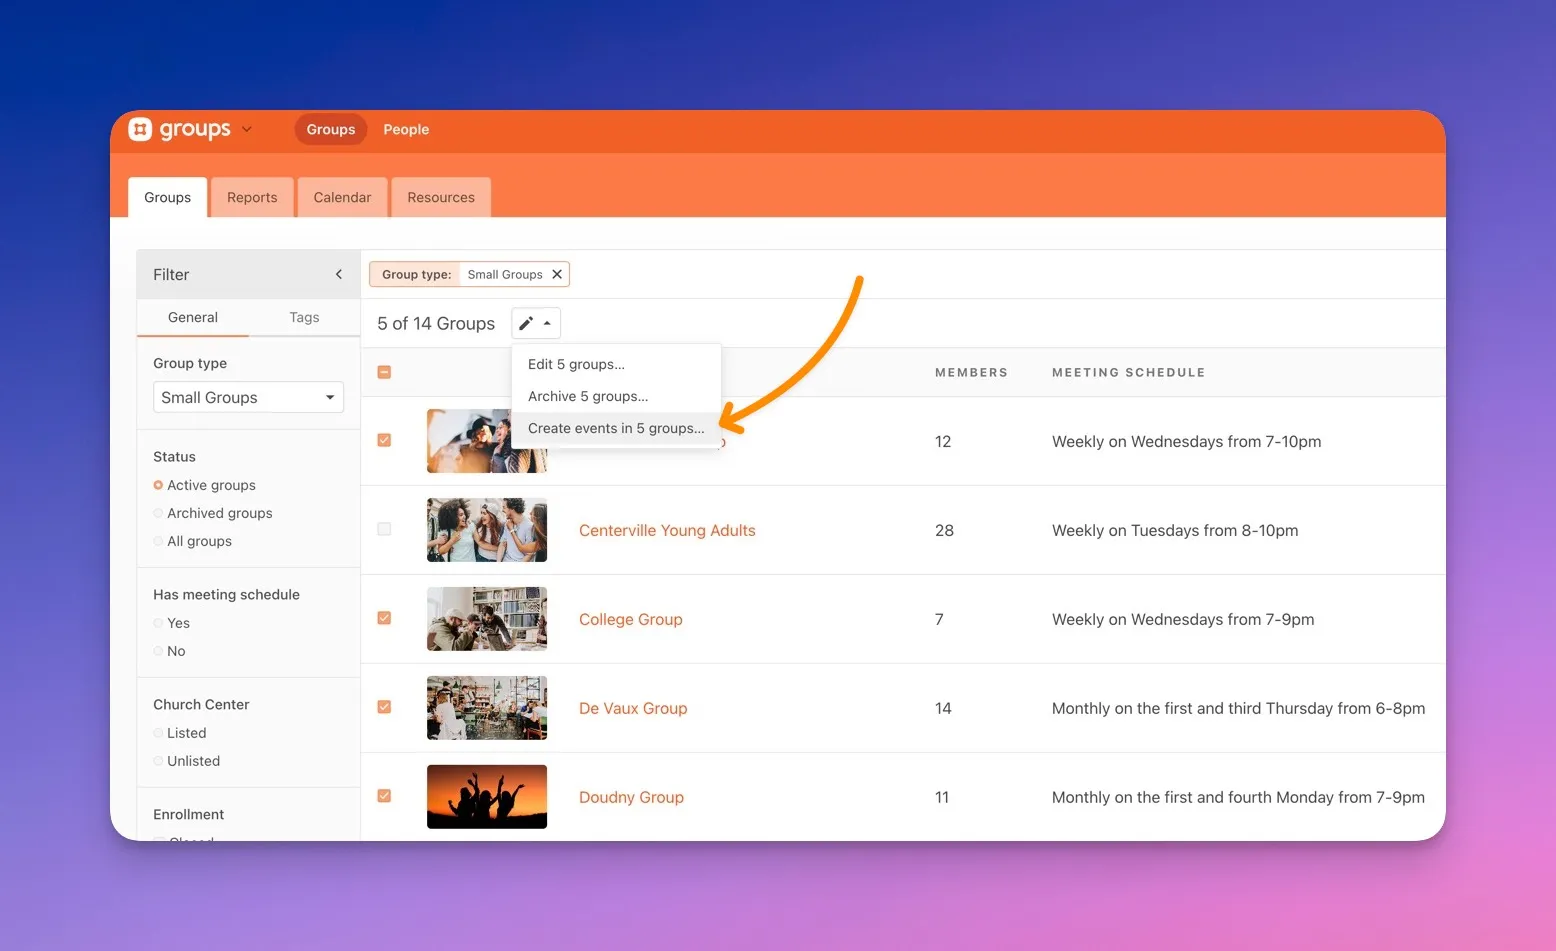
Task: Select Archived groups status option
Action: (158, 513)
